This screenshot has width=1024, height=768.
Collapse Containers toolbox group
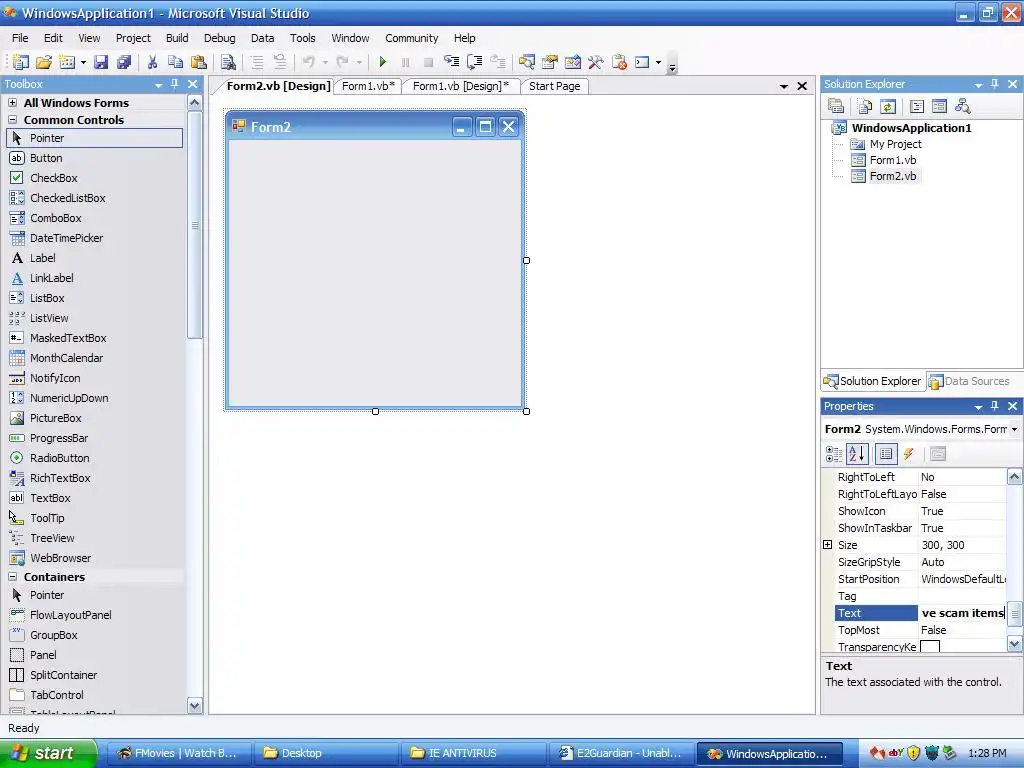pyautogui.click(x=12, y=577)
